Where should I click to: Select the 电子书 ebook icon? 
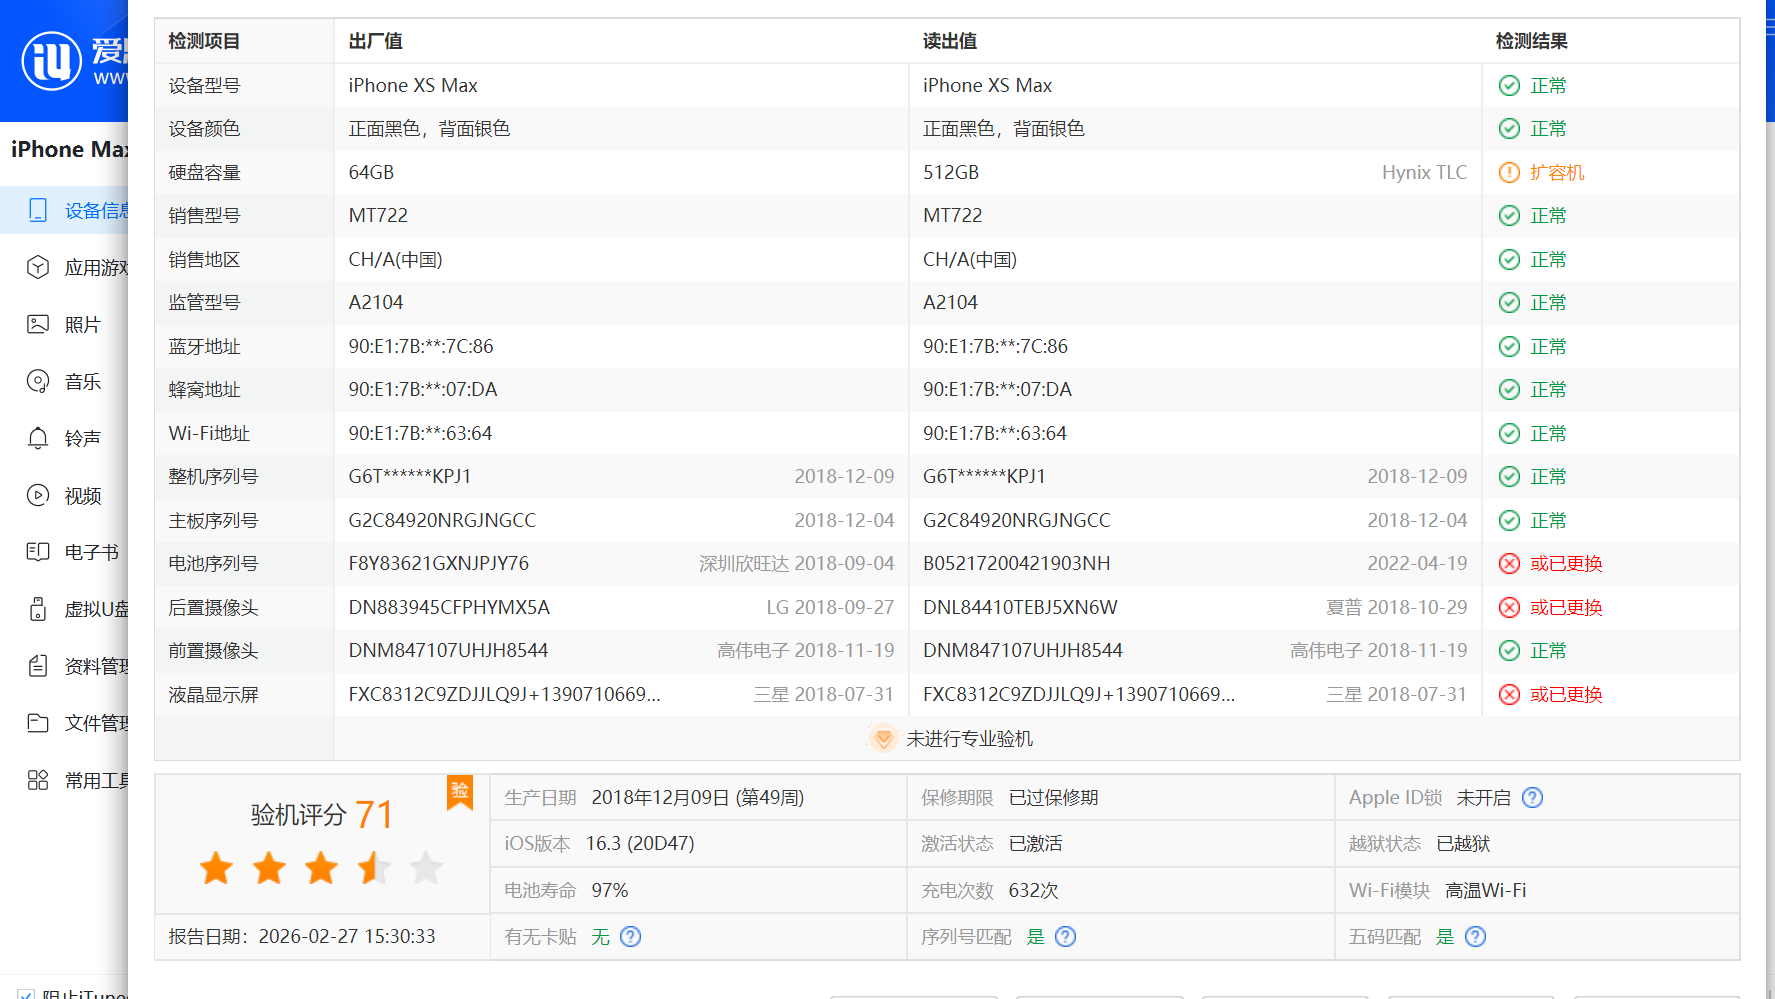tap(38, 552)
